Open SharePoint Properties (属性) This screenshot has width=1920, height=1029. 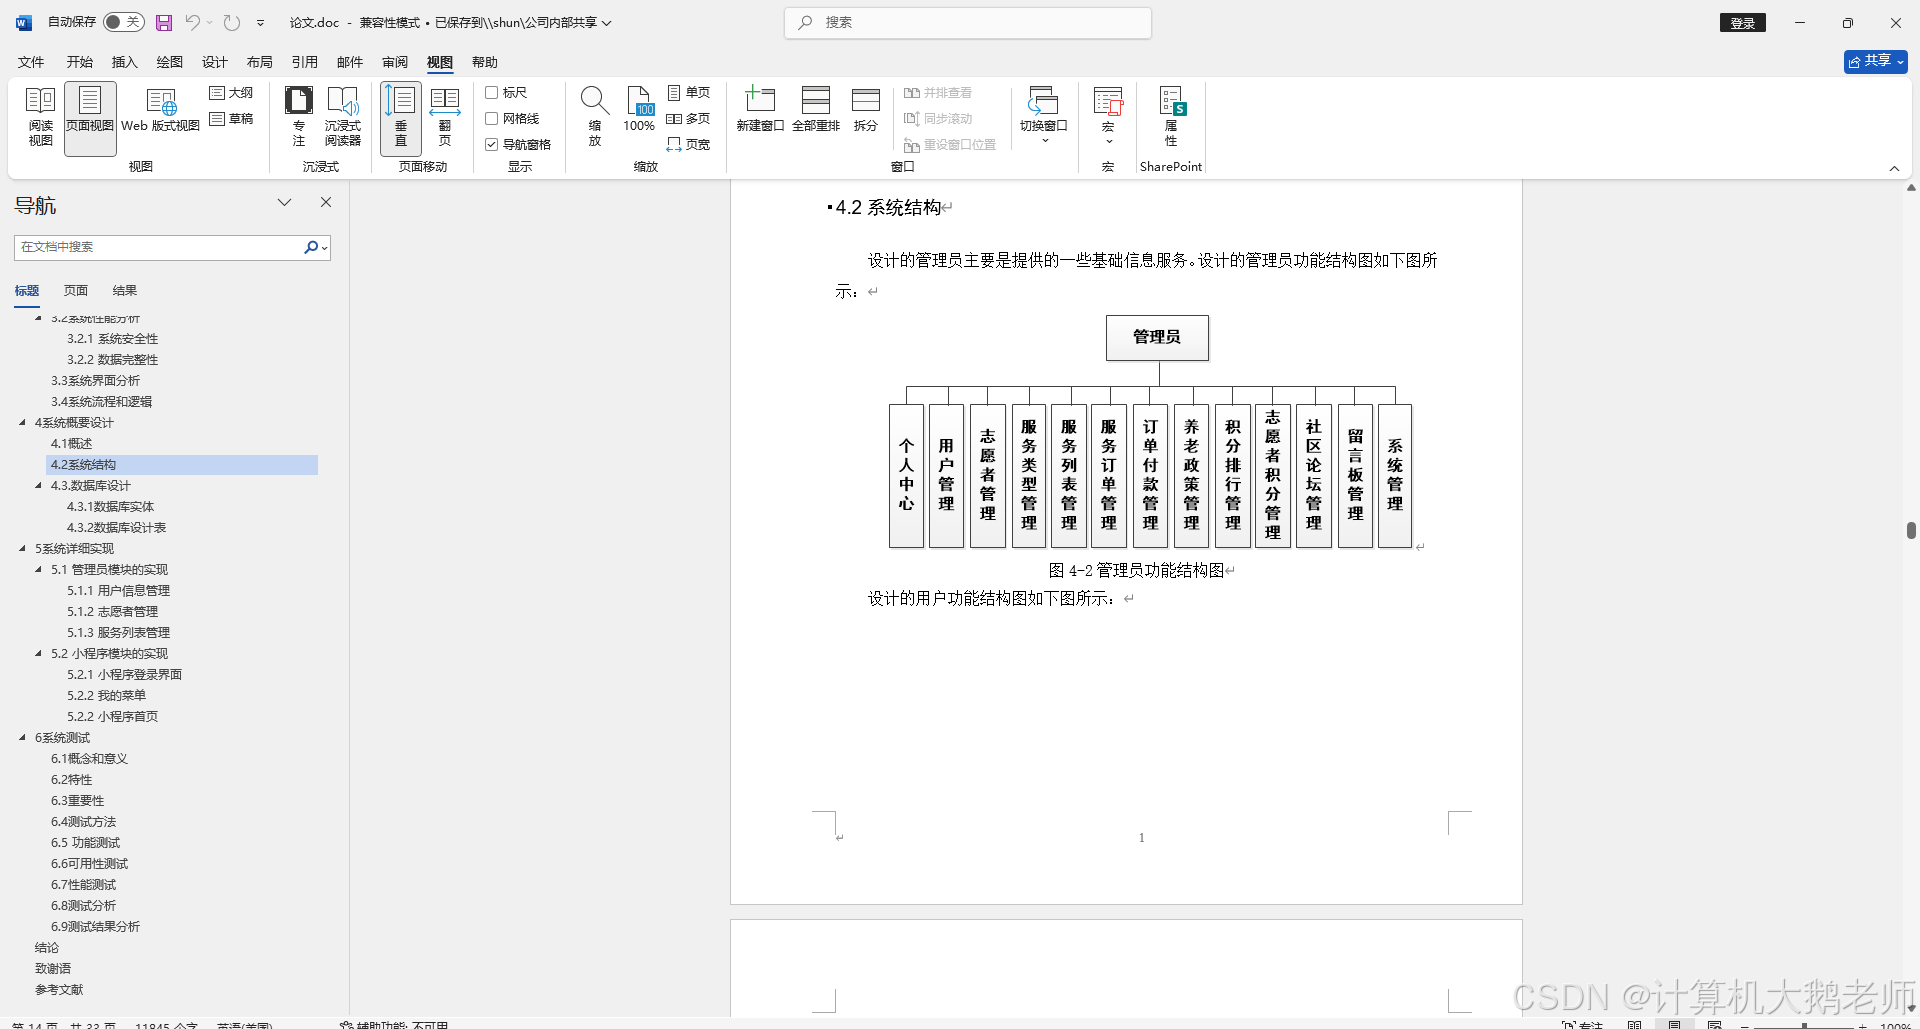(1171, 118)
